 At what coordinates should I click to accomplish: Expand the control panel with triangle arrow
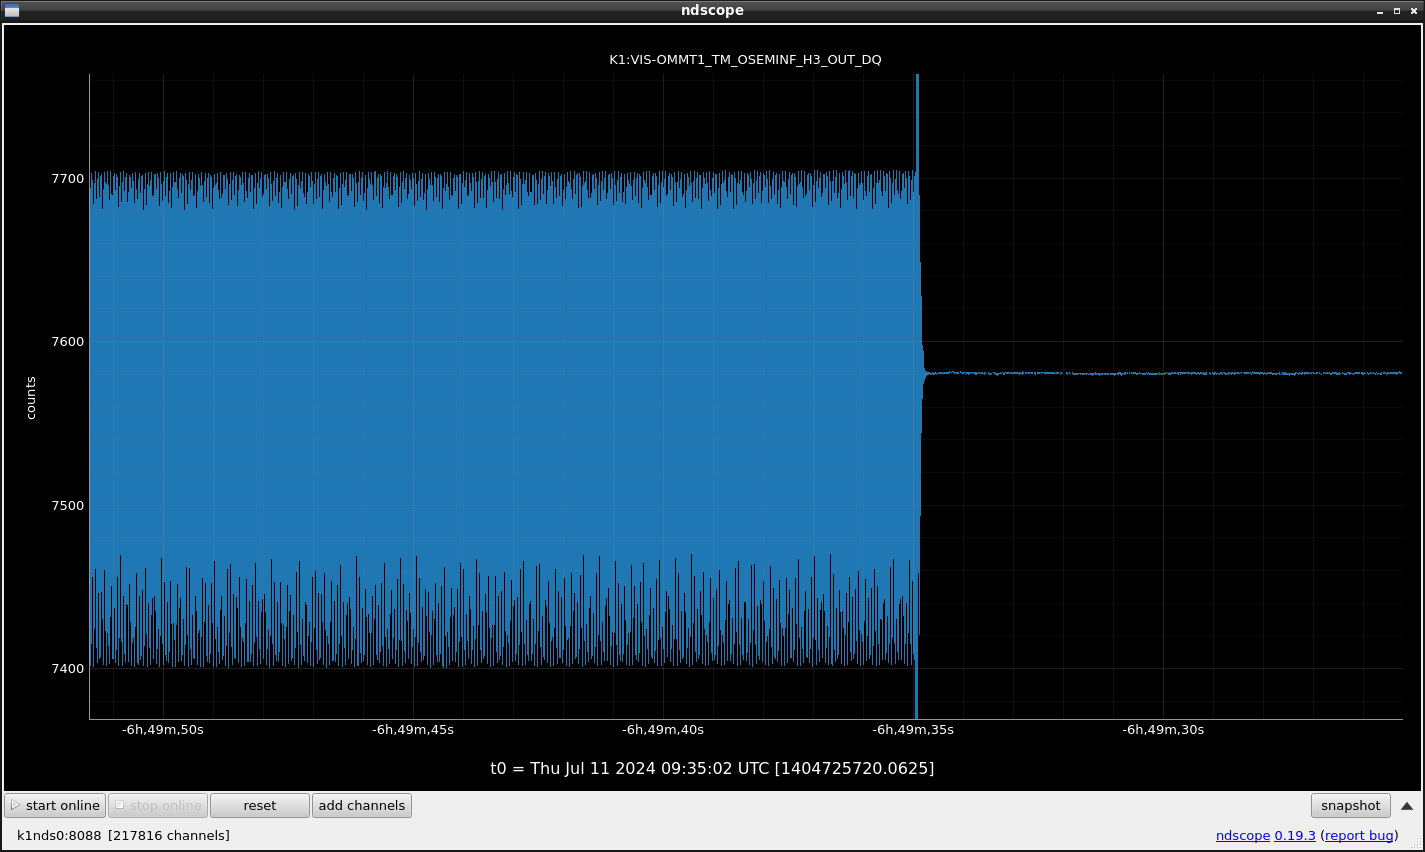(x=1407, y=806)
